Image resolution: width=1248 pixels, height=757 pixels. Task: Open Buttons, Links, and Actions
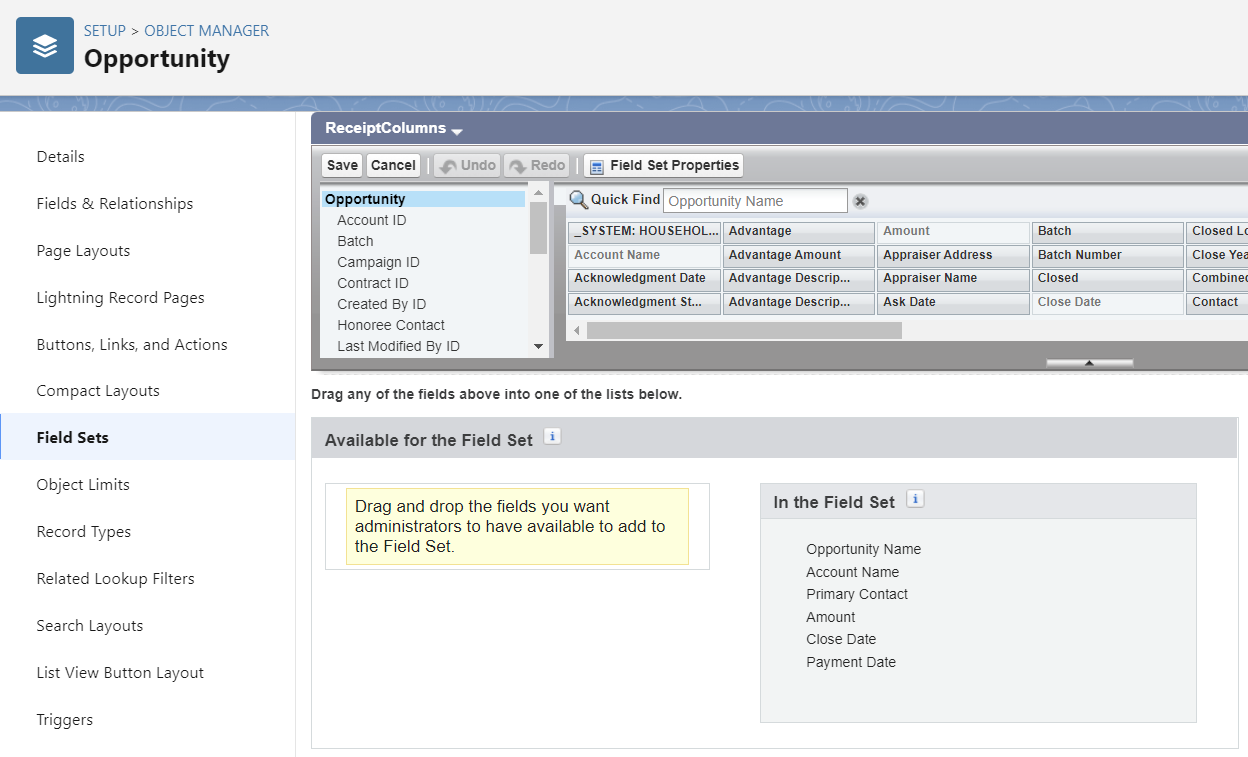[132, 344]
